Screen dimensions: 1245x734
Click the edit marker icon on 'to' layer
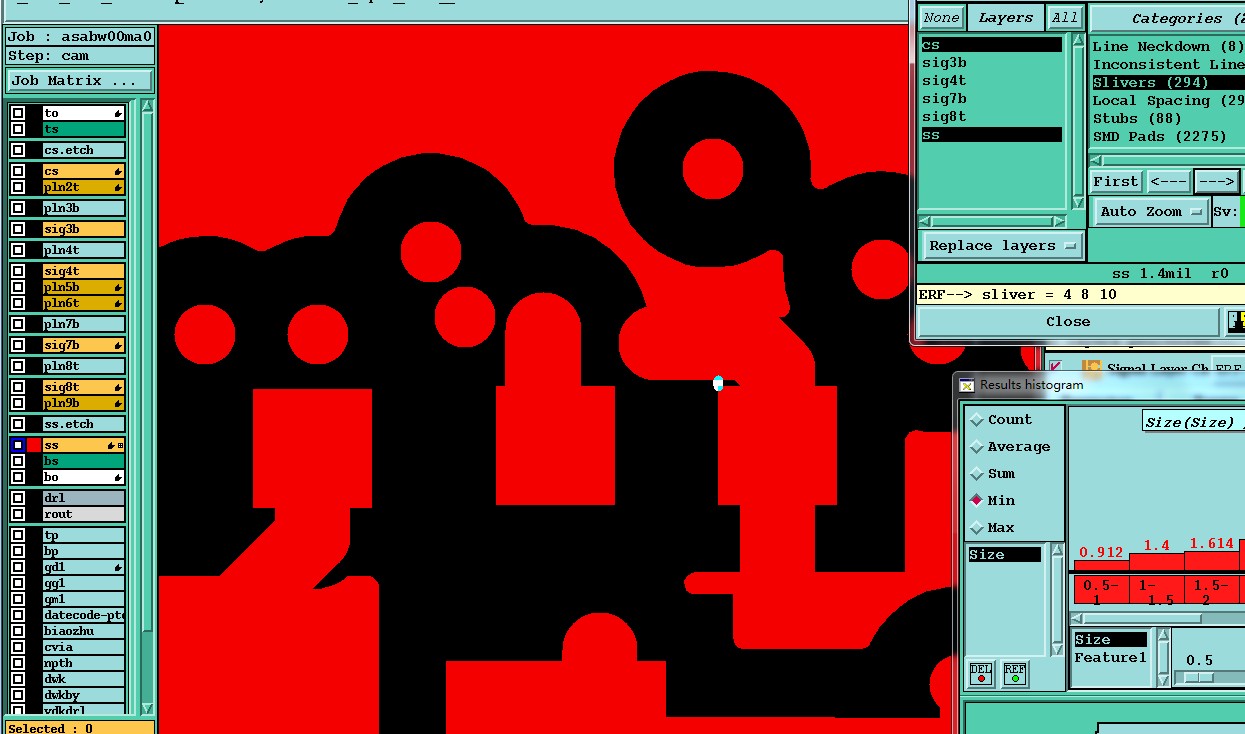118,113
